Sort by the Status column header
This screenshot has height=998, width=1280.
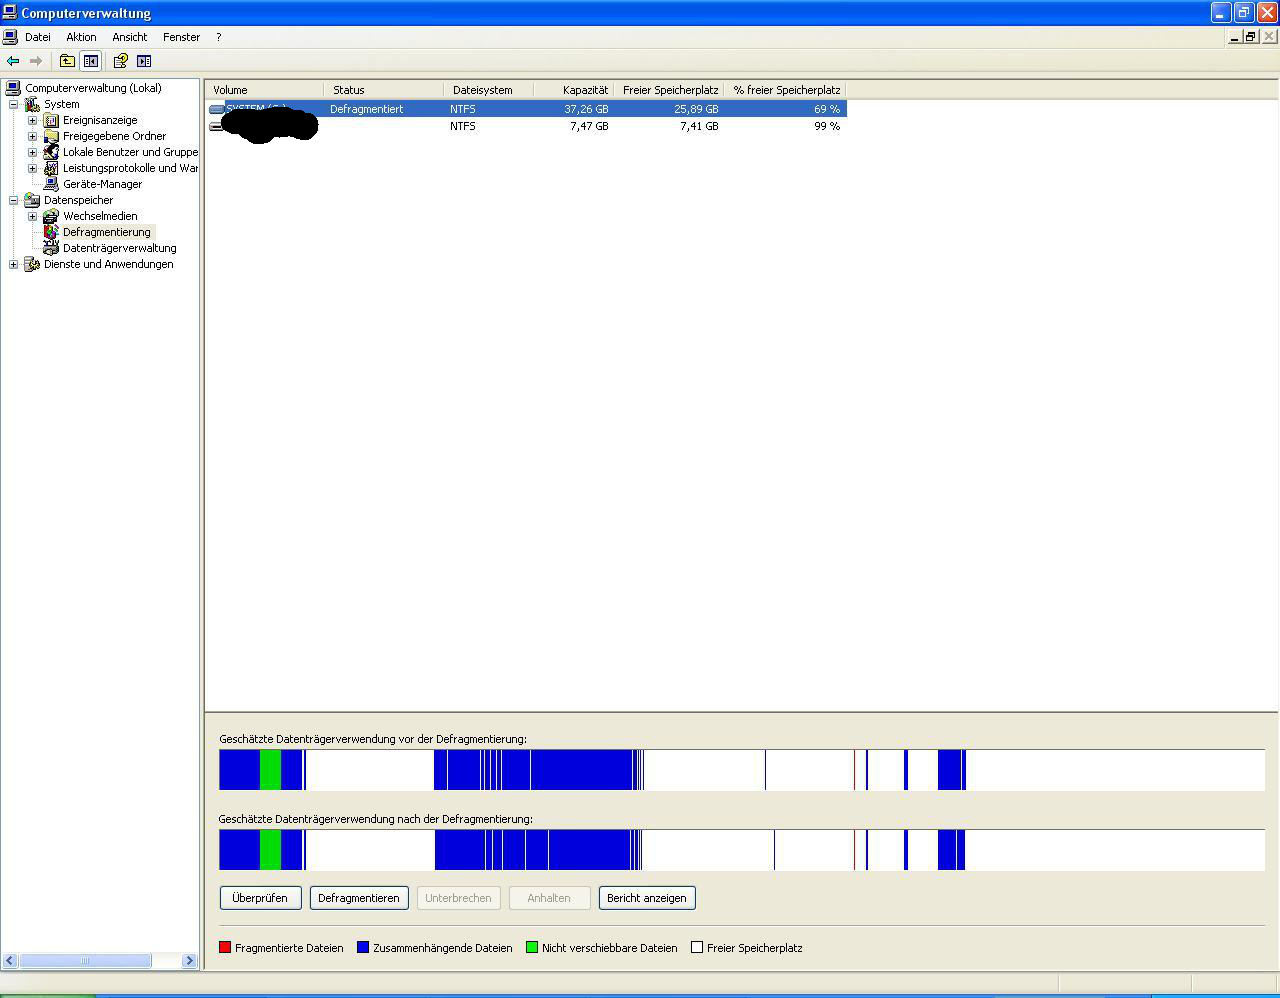click(x=384, y=90)
